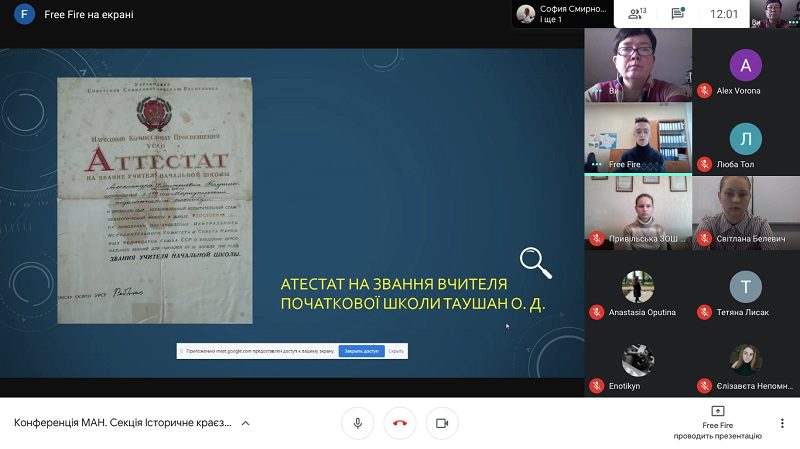Click the blue stop sharing access button
Image resolution: width=800 pixels, height=449 pixels.
[x=361, y=351]
